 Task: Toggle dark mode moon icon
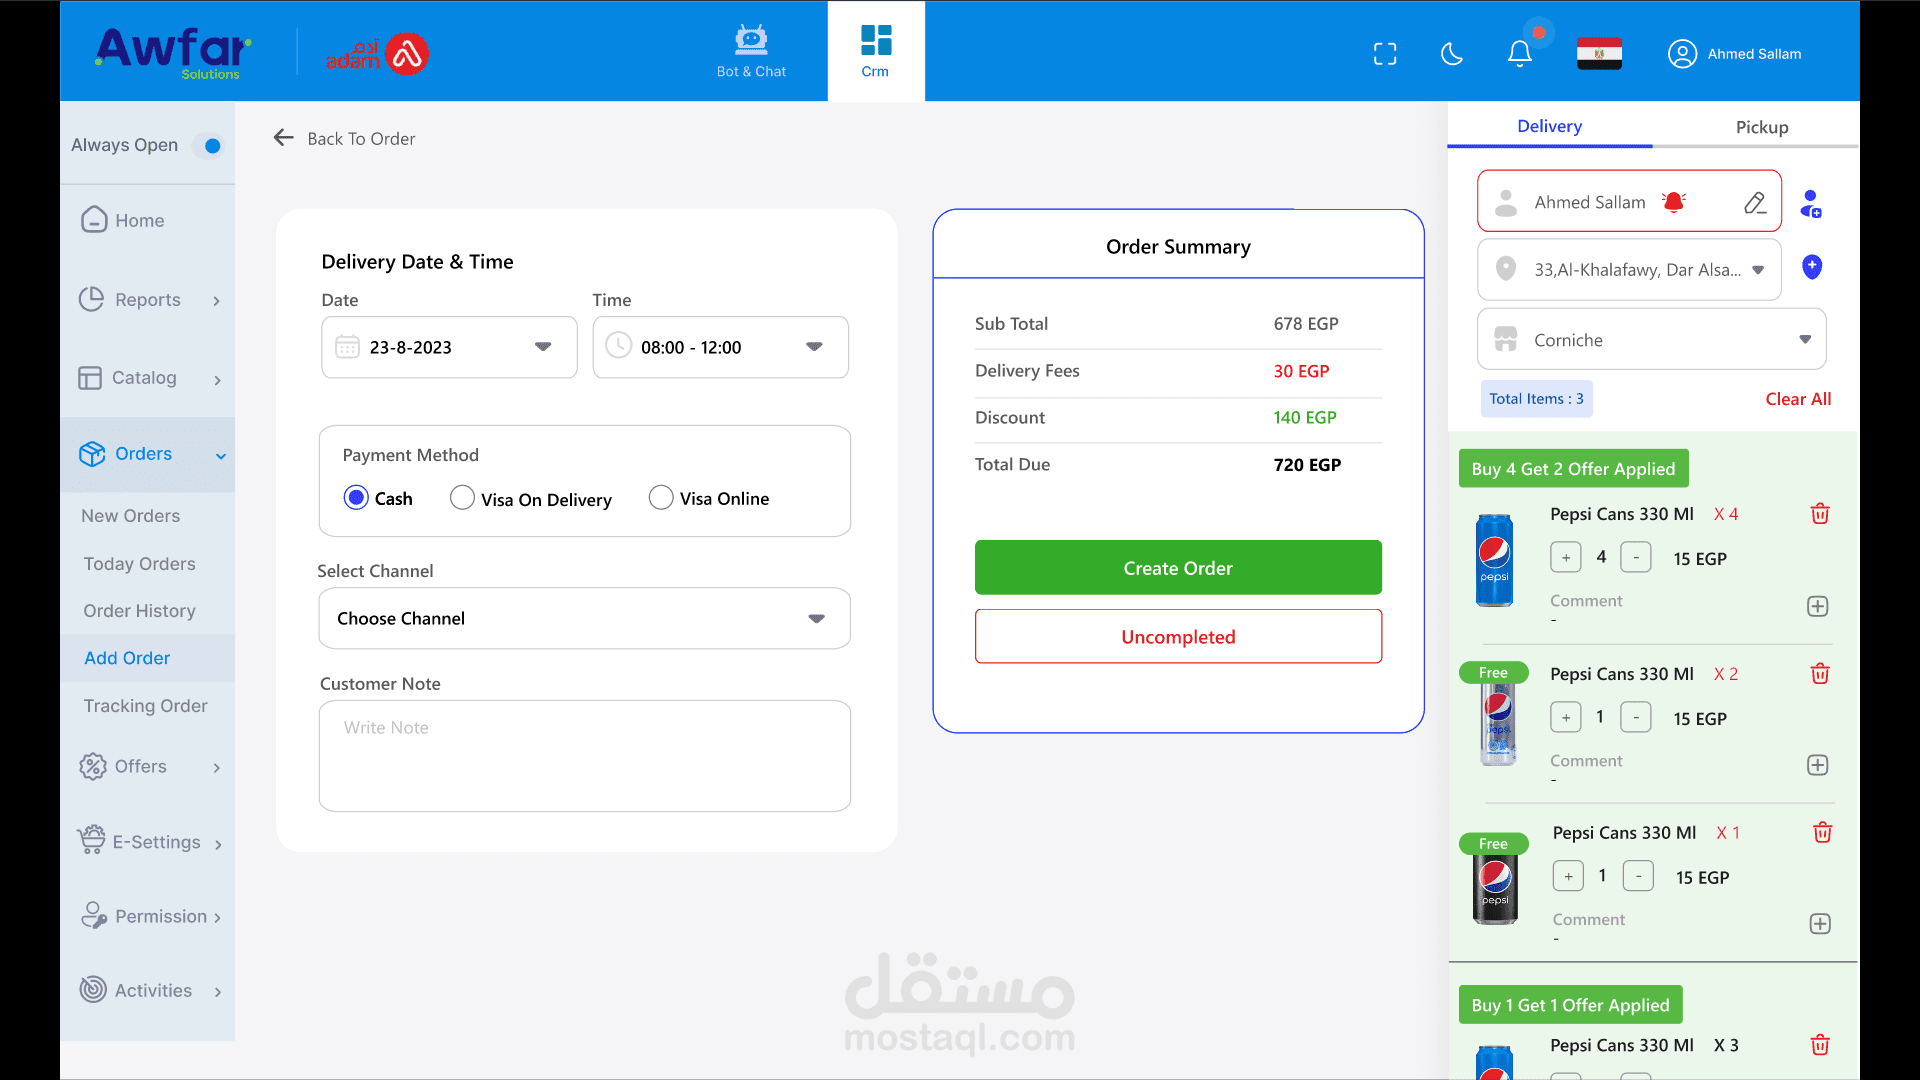[1452, 54]
